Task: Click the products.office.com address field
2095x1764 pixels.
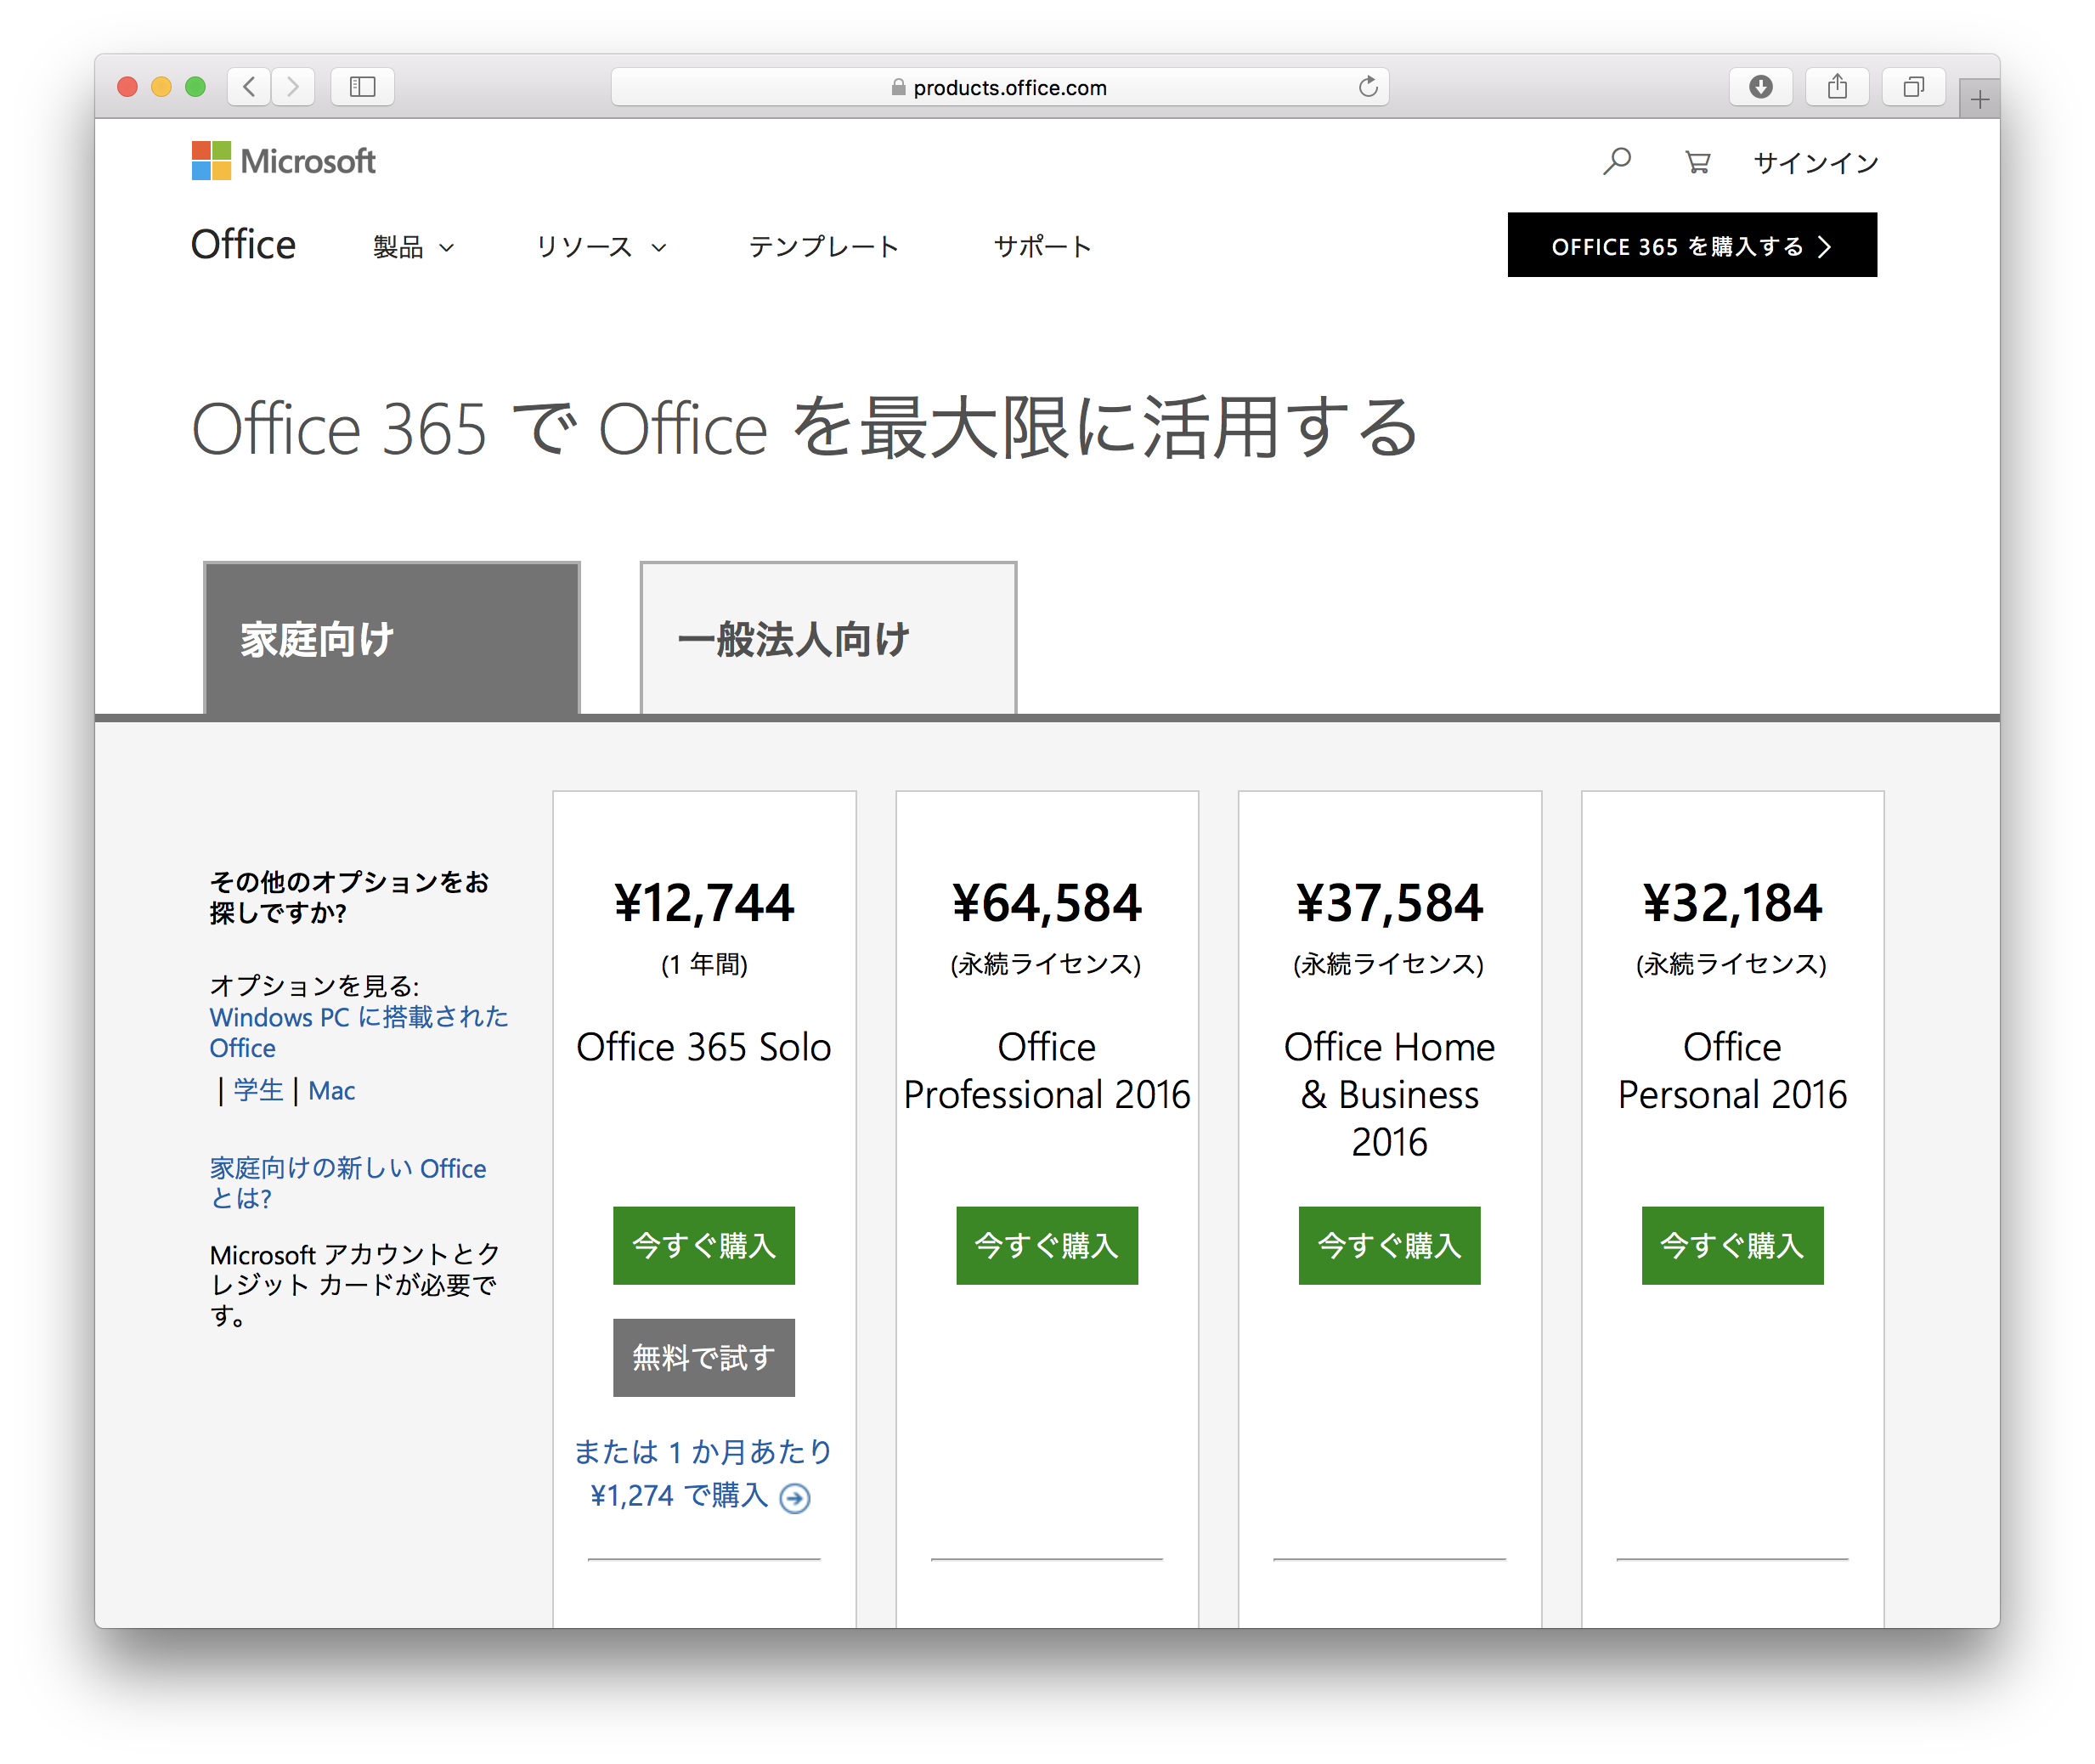Action: click(x=999, y=87)
